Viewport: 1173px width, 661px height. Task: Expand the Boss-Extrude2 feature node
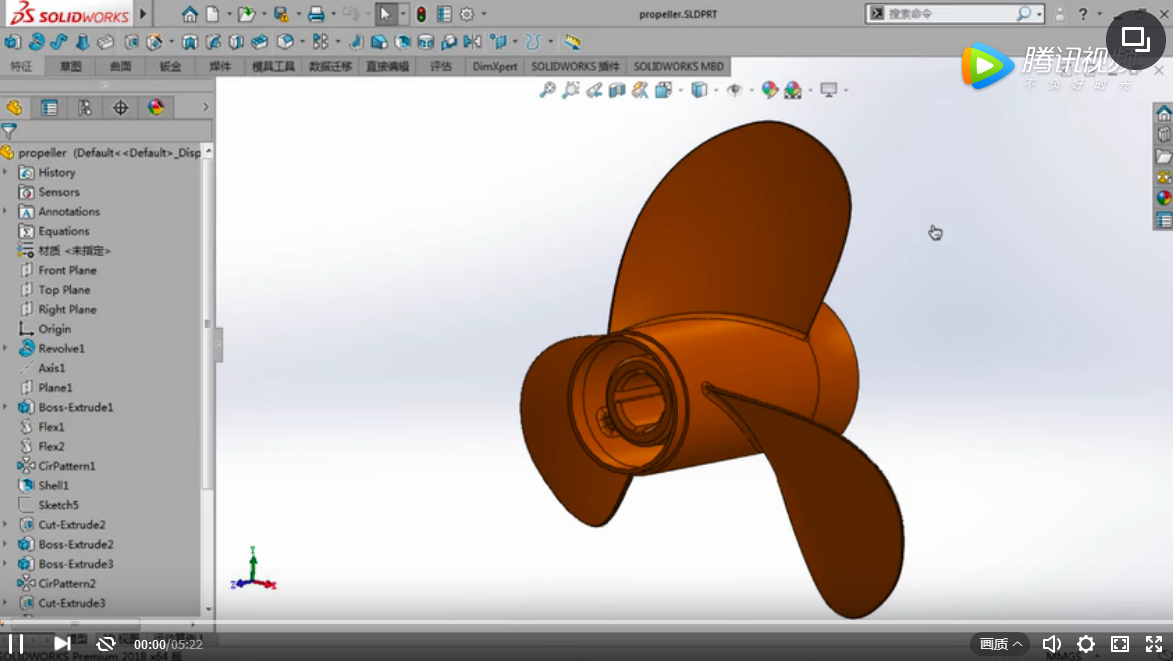[x=6, y=544]
